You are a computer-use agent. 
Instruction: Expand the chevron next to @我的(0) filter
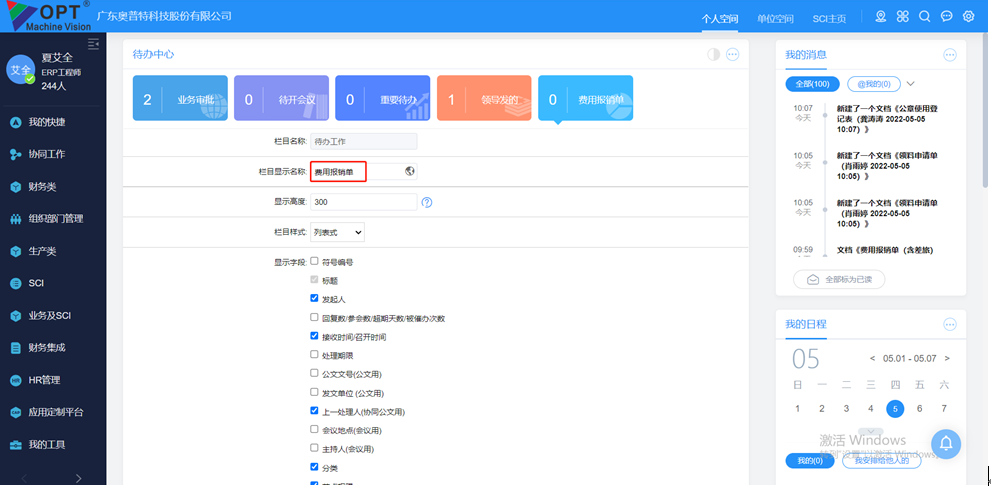[x=911, y=84]
